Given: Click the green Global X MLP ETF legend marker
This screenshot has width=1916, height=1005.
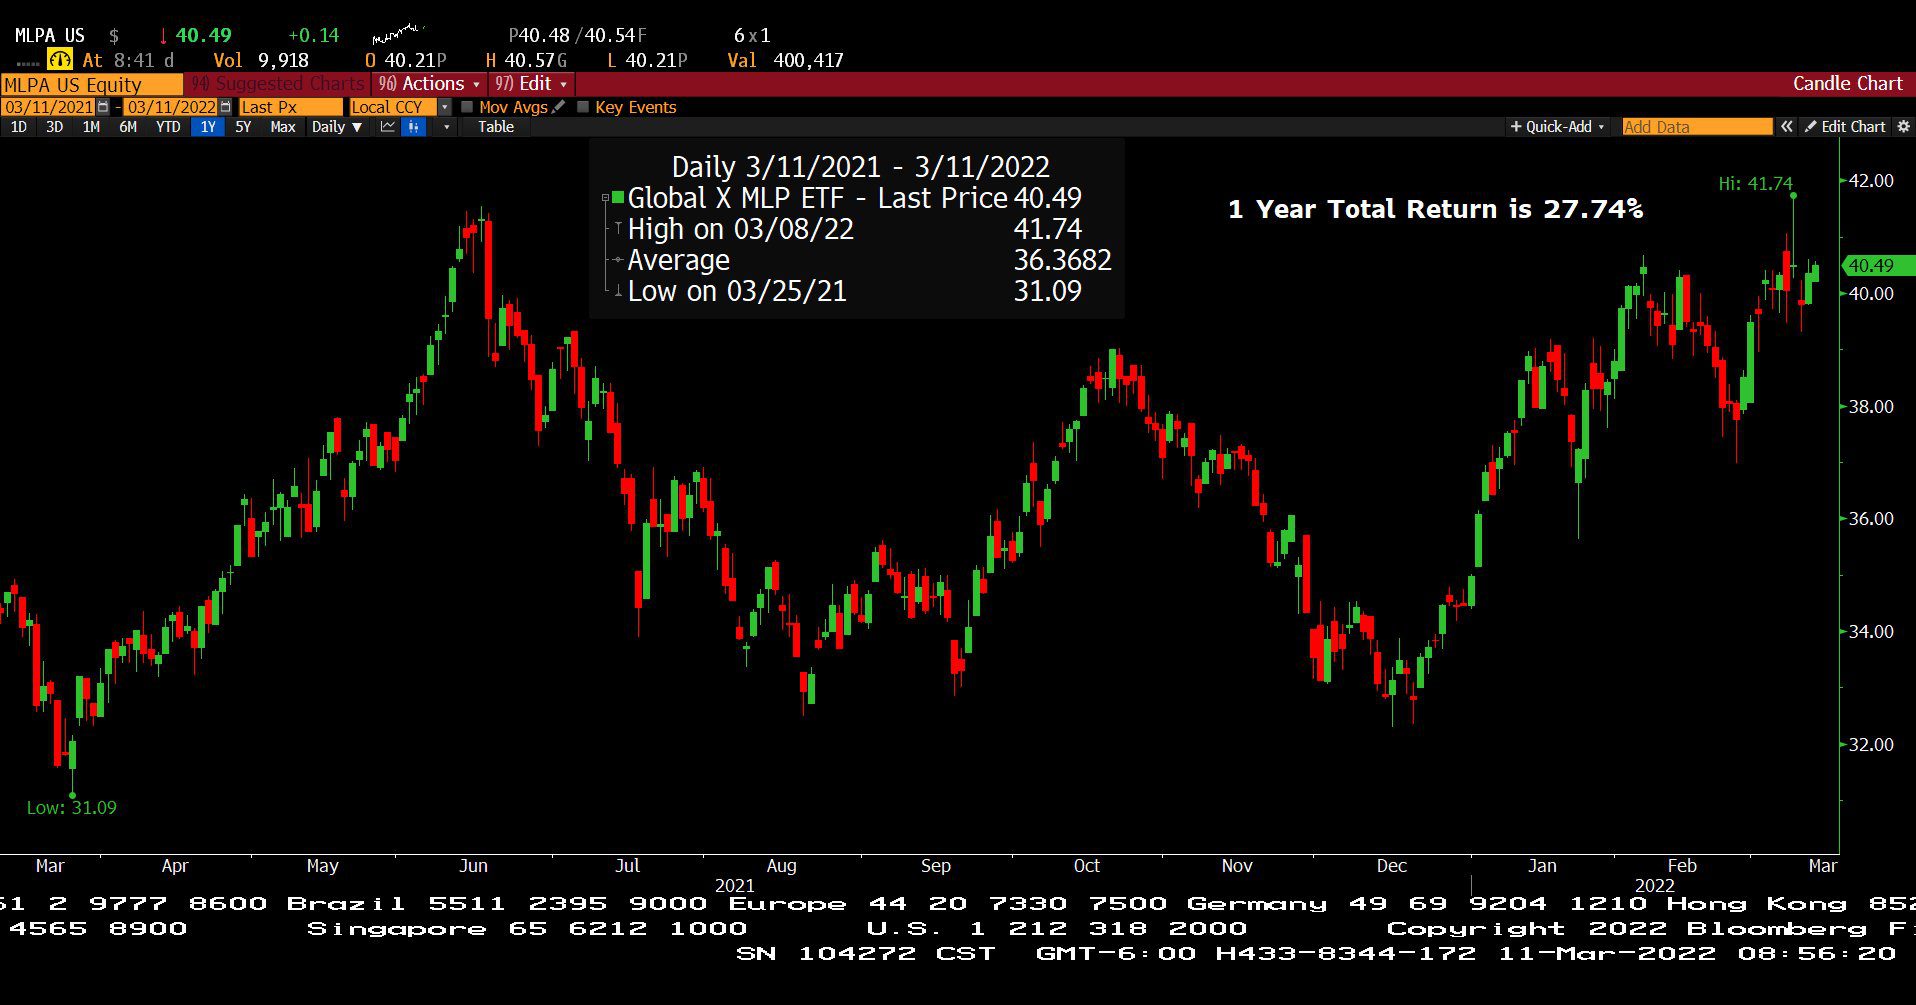Looking at the screenshot, I should point(618,198).
